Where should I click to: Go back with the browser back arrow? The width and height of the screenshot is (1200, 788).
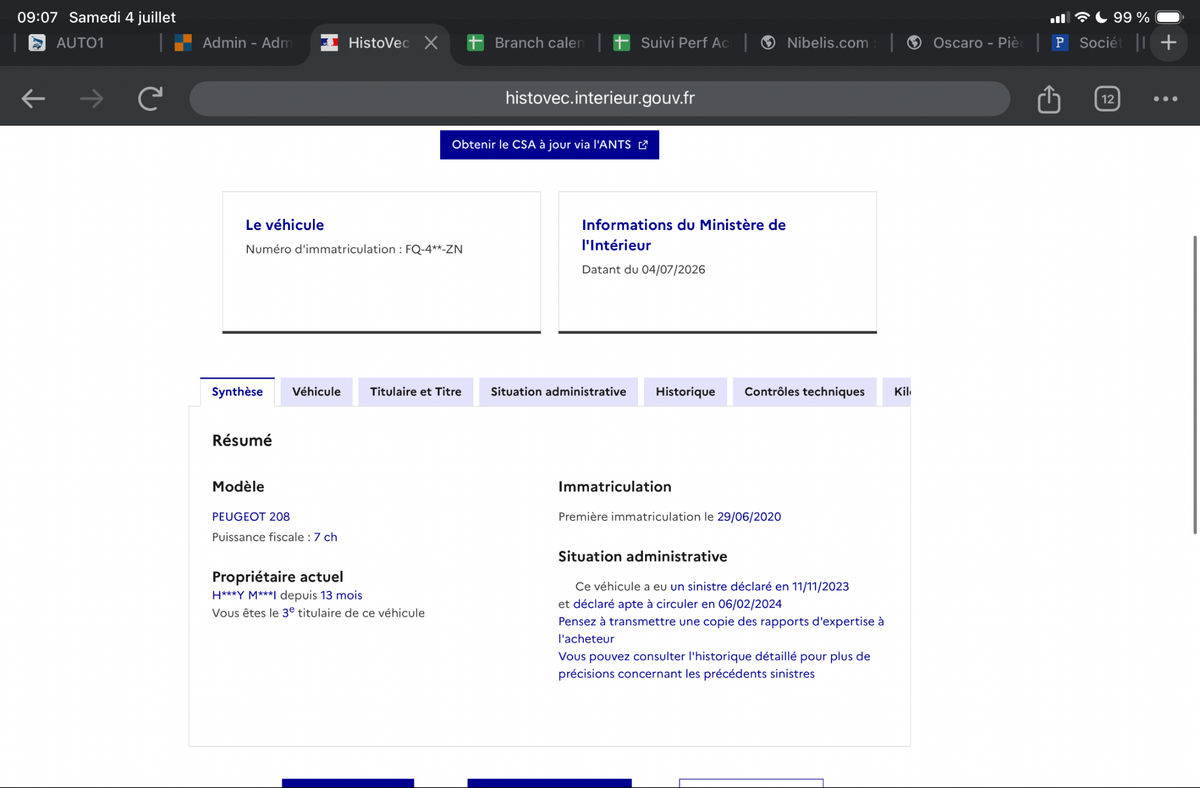34,98
